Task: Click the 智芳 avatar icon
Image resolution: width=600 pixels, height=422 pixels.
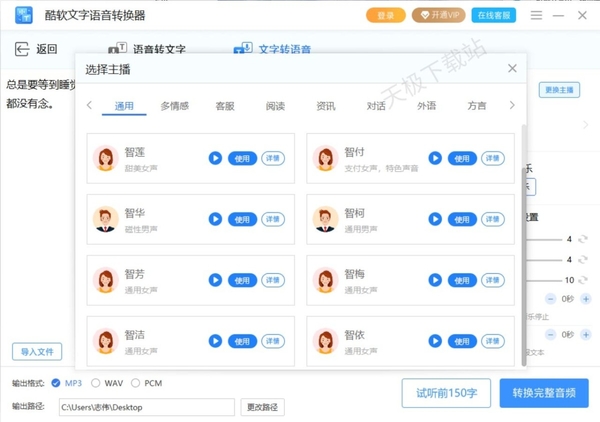Action: 105,280
